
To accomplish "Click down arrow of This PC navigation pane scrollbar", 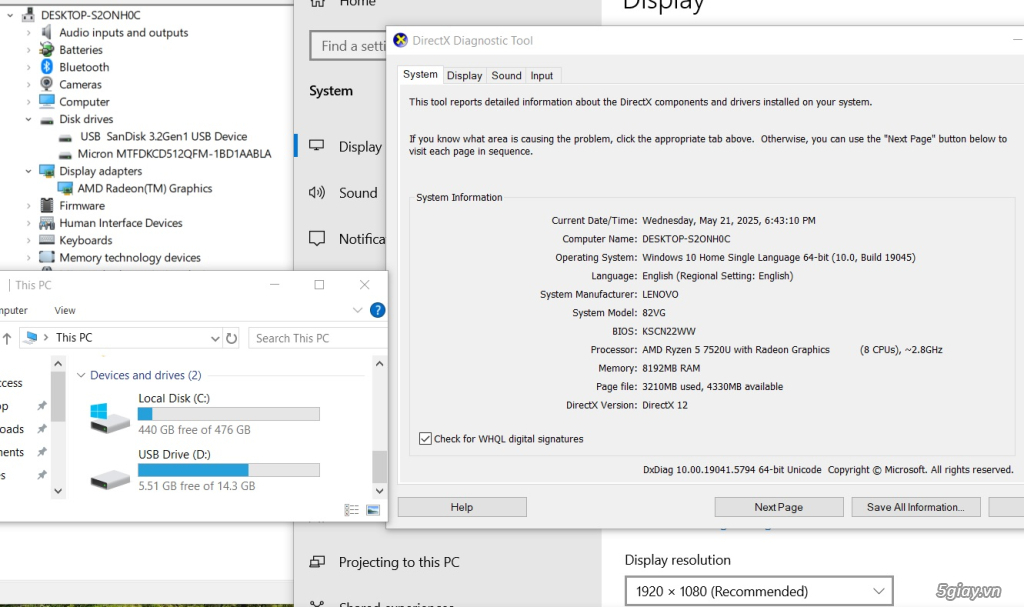I will tap(58, 491).
